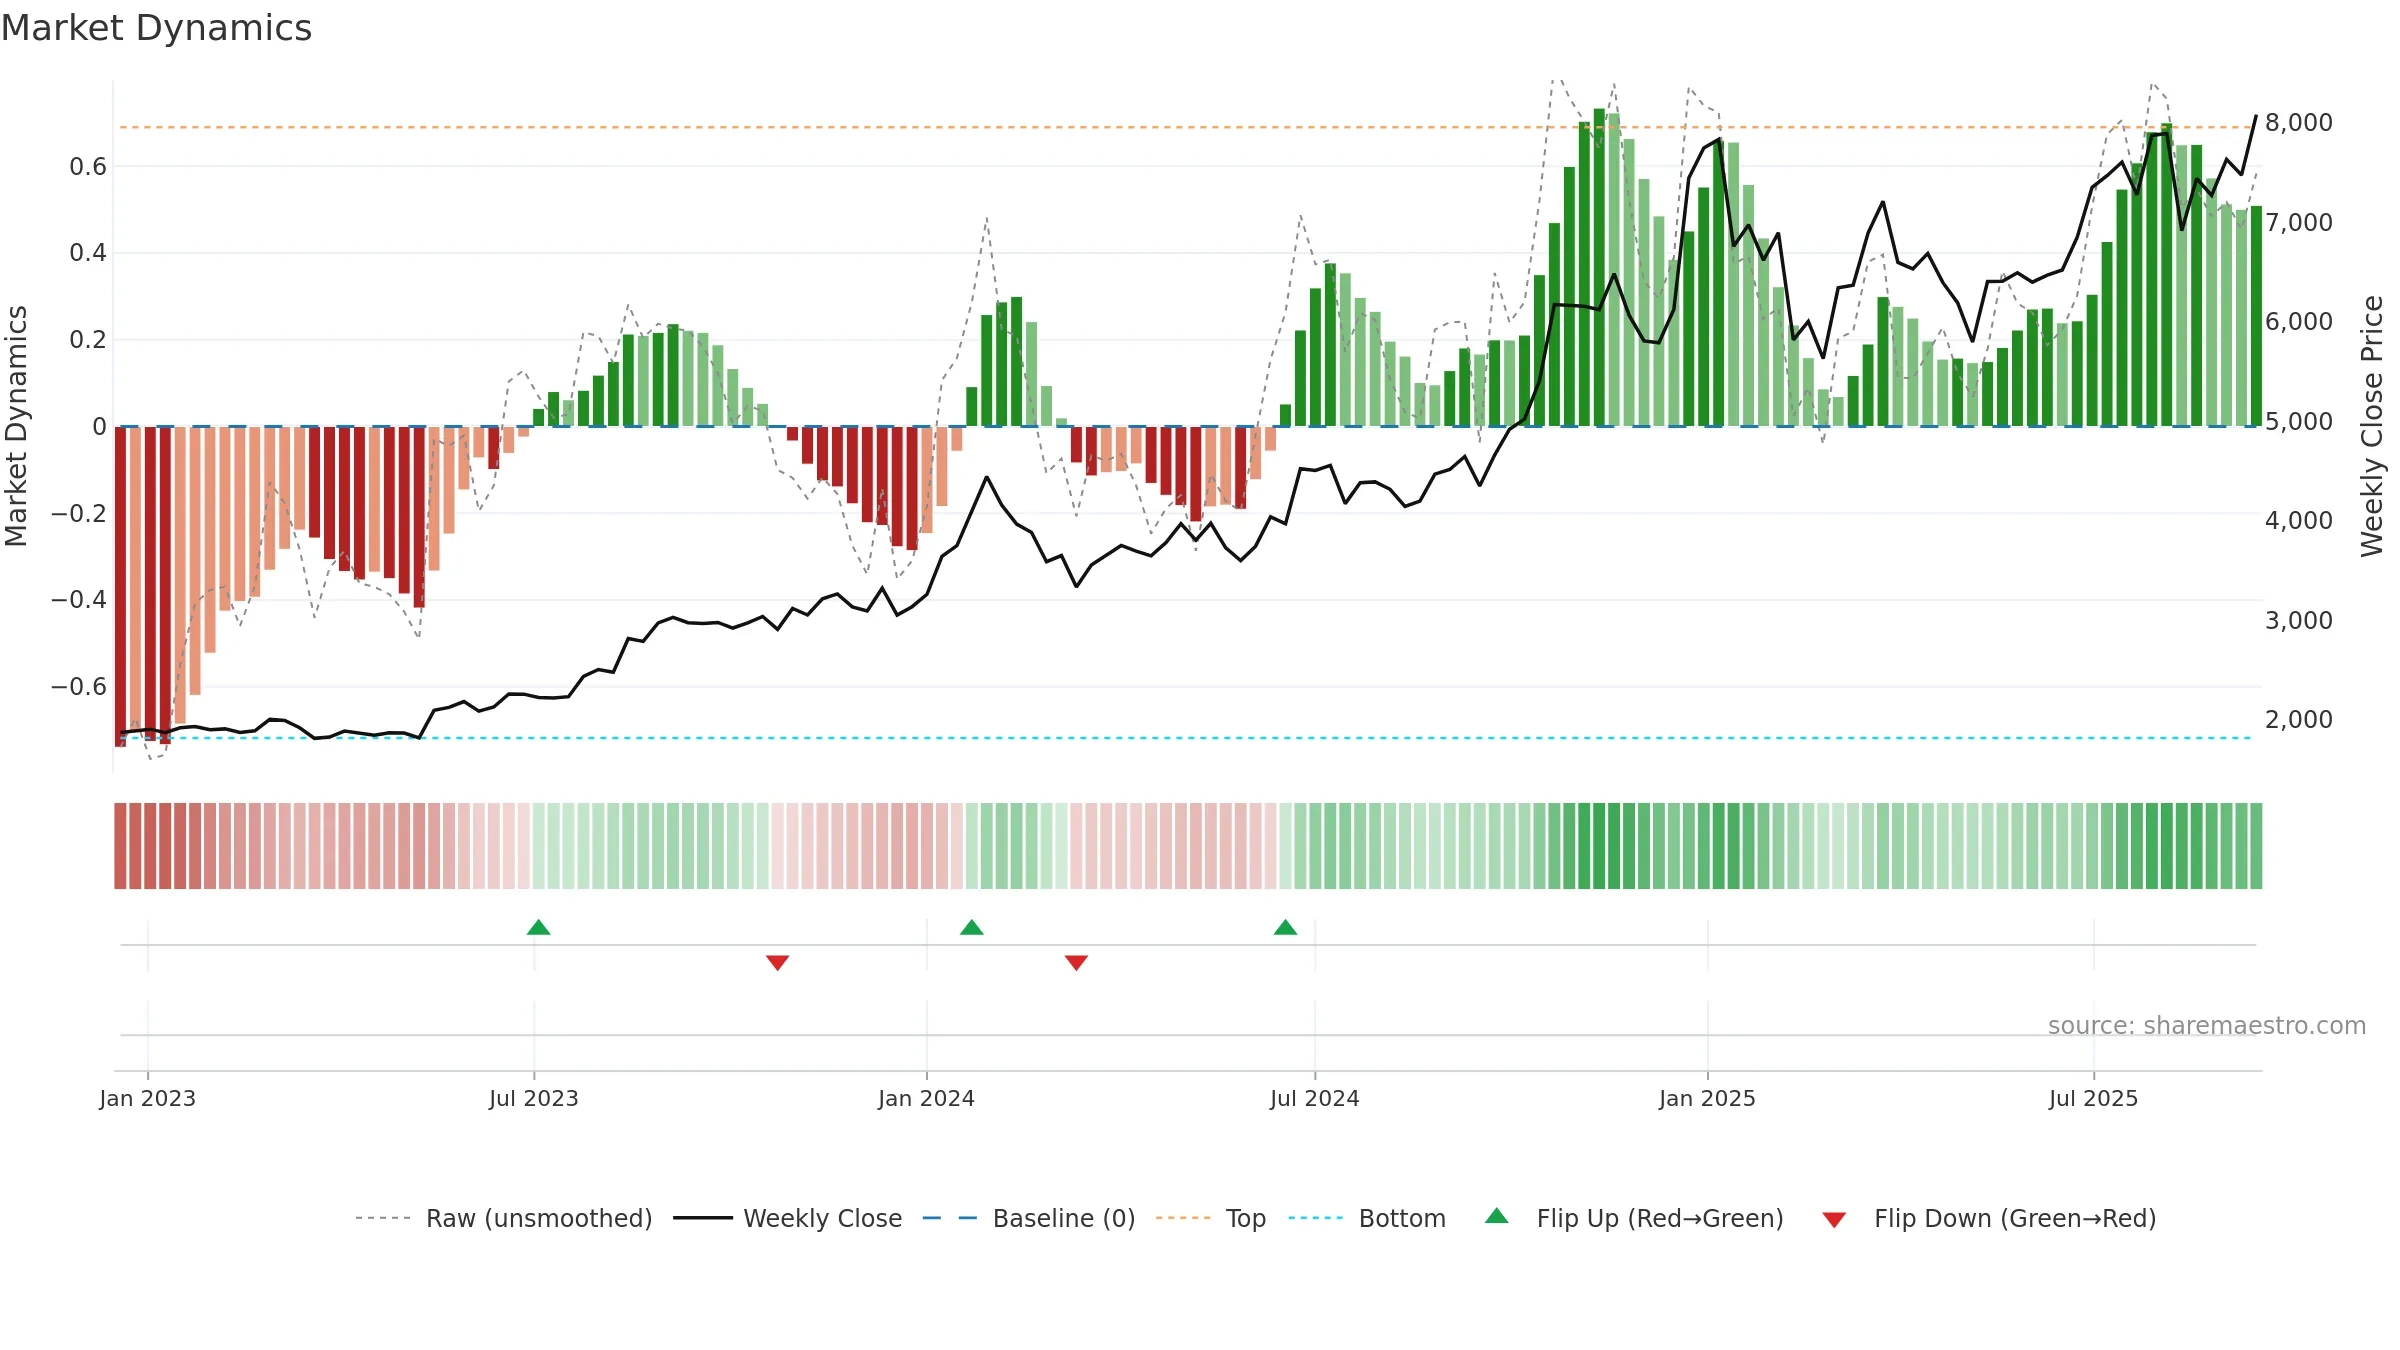Click the 8,000 price axis tick
The image size is (2400, 1350).
click(2299, 122)
